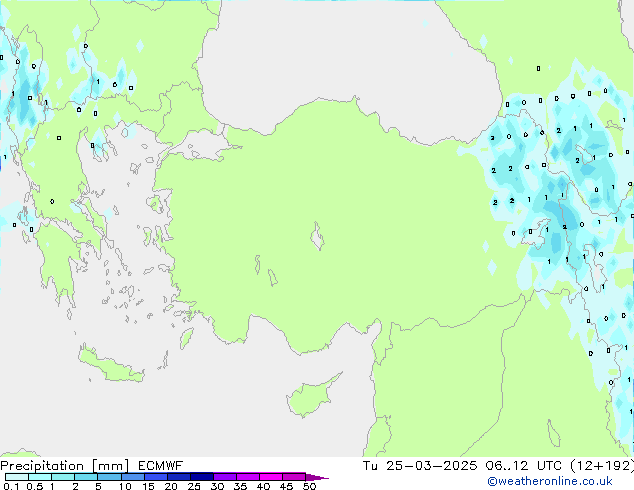This screenshot has width=634, height=490.
Task: Click the '10' legend value
Action: [125, 486]
